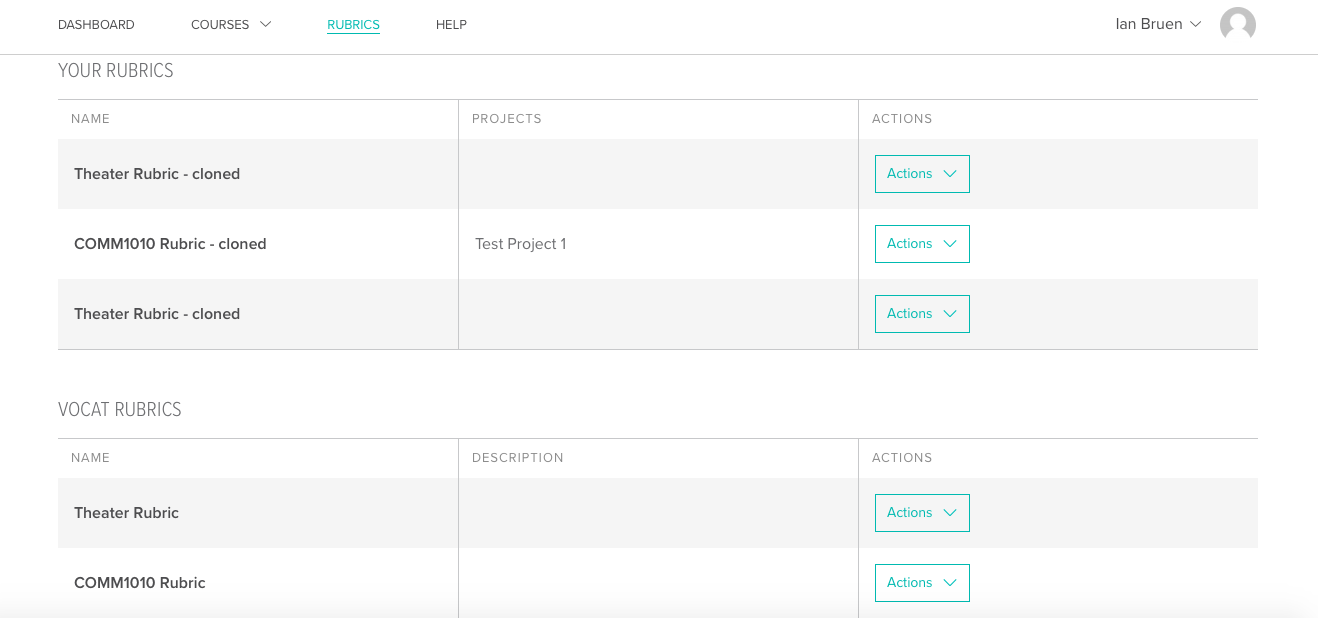1318x618 pixels.
Task: Click the YOUR RUBRICS section heading
Action: click(116, 71)
